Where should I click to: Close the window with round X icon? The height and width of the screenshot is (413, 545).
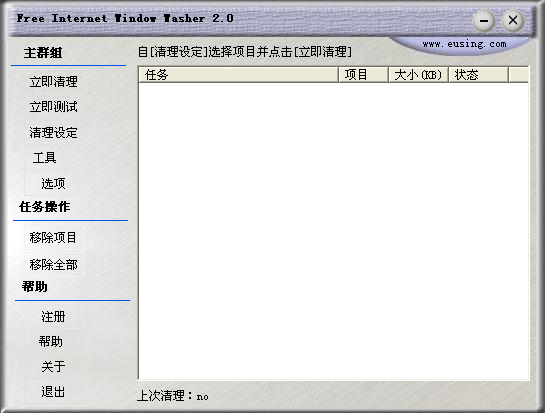click(x=513, y=20)
